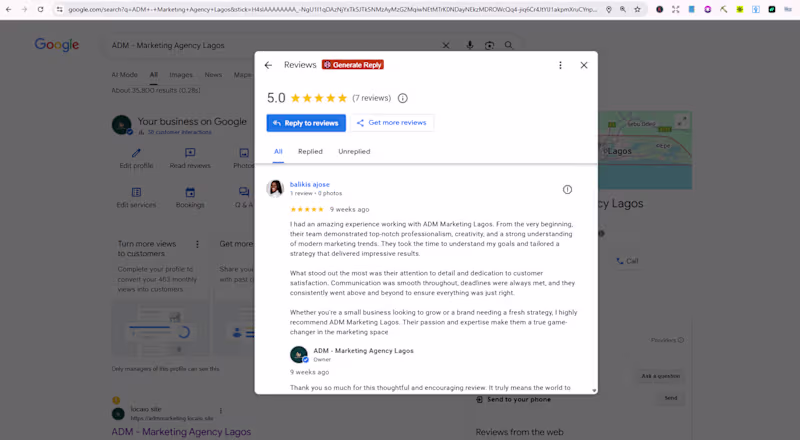Click Bookings calendar icon
The height and width of the screenshot is (440, 800).
190,192
